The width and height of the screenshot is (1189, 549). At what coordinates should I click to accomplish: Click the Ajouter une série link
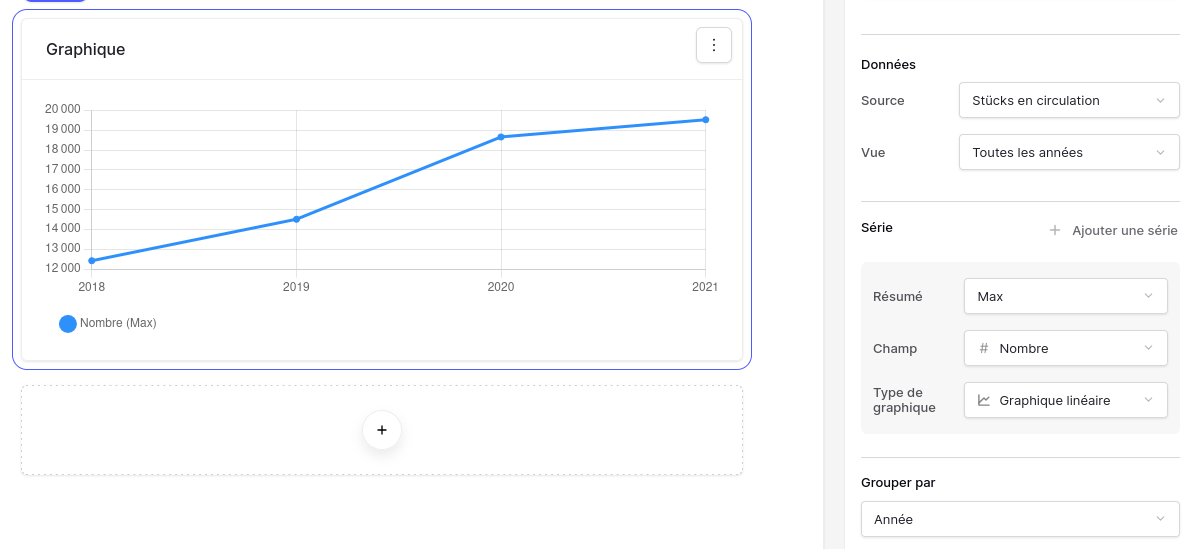click(1124, 231)
